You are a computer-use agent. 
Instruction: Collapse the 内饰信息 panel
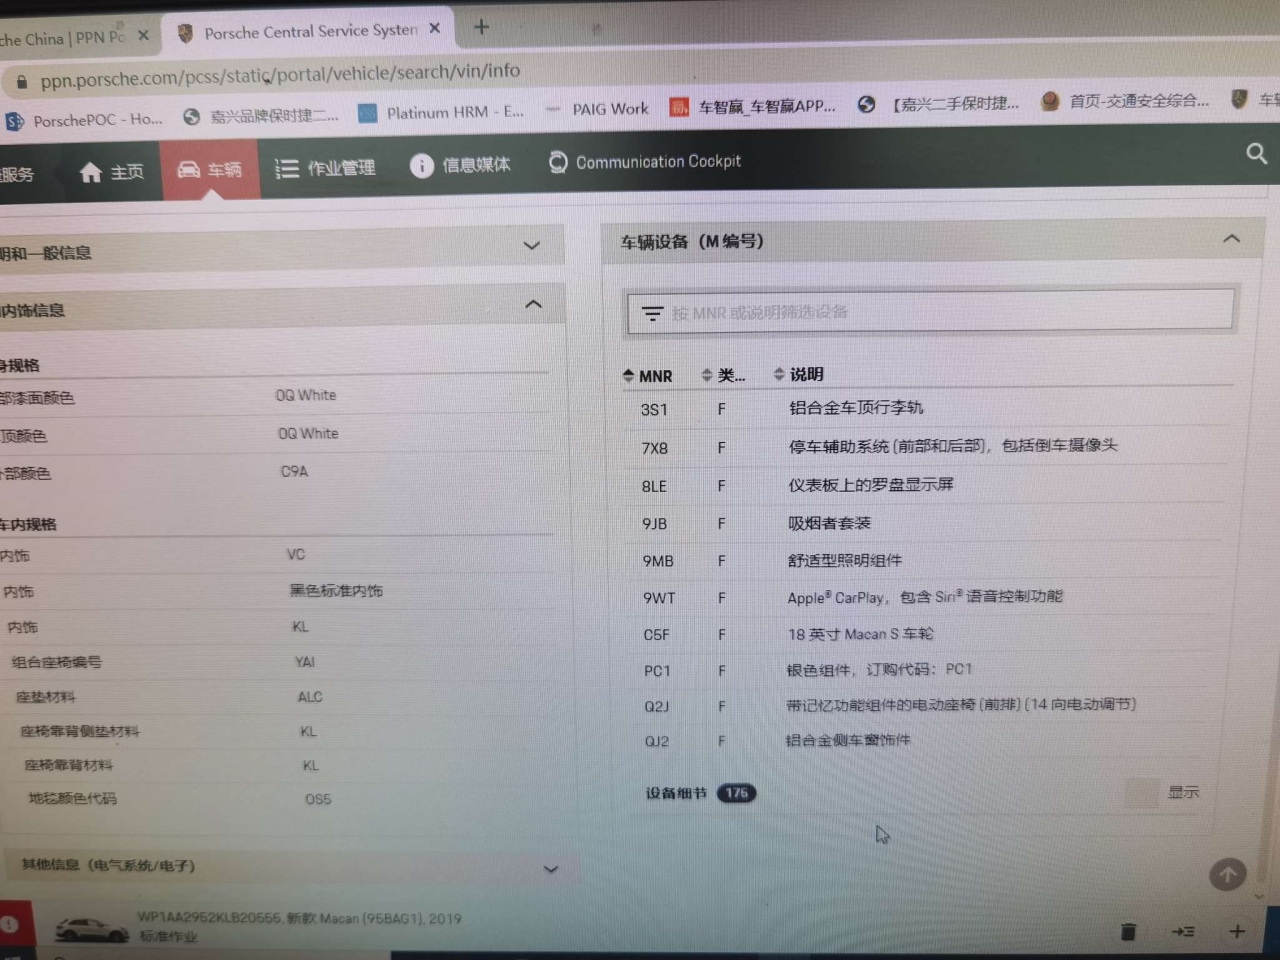[x=534, y=304]
